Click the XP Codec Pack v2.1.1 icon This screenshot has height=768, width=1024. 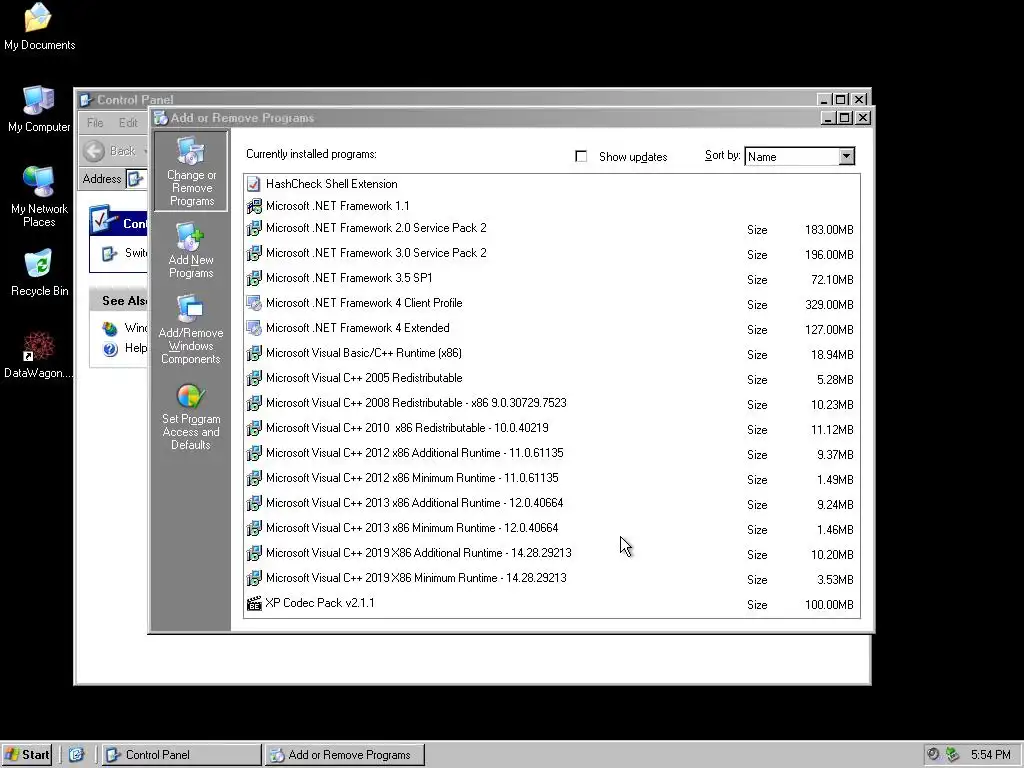[x=253, y=603]
